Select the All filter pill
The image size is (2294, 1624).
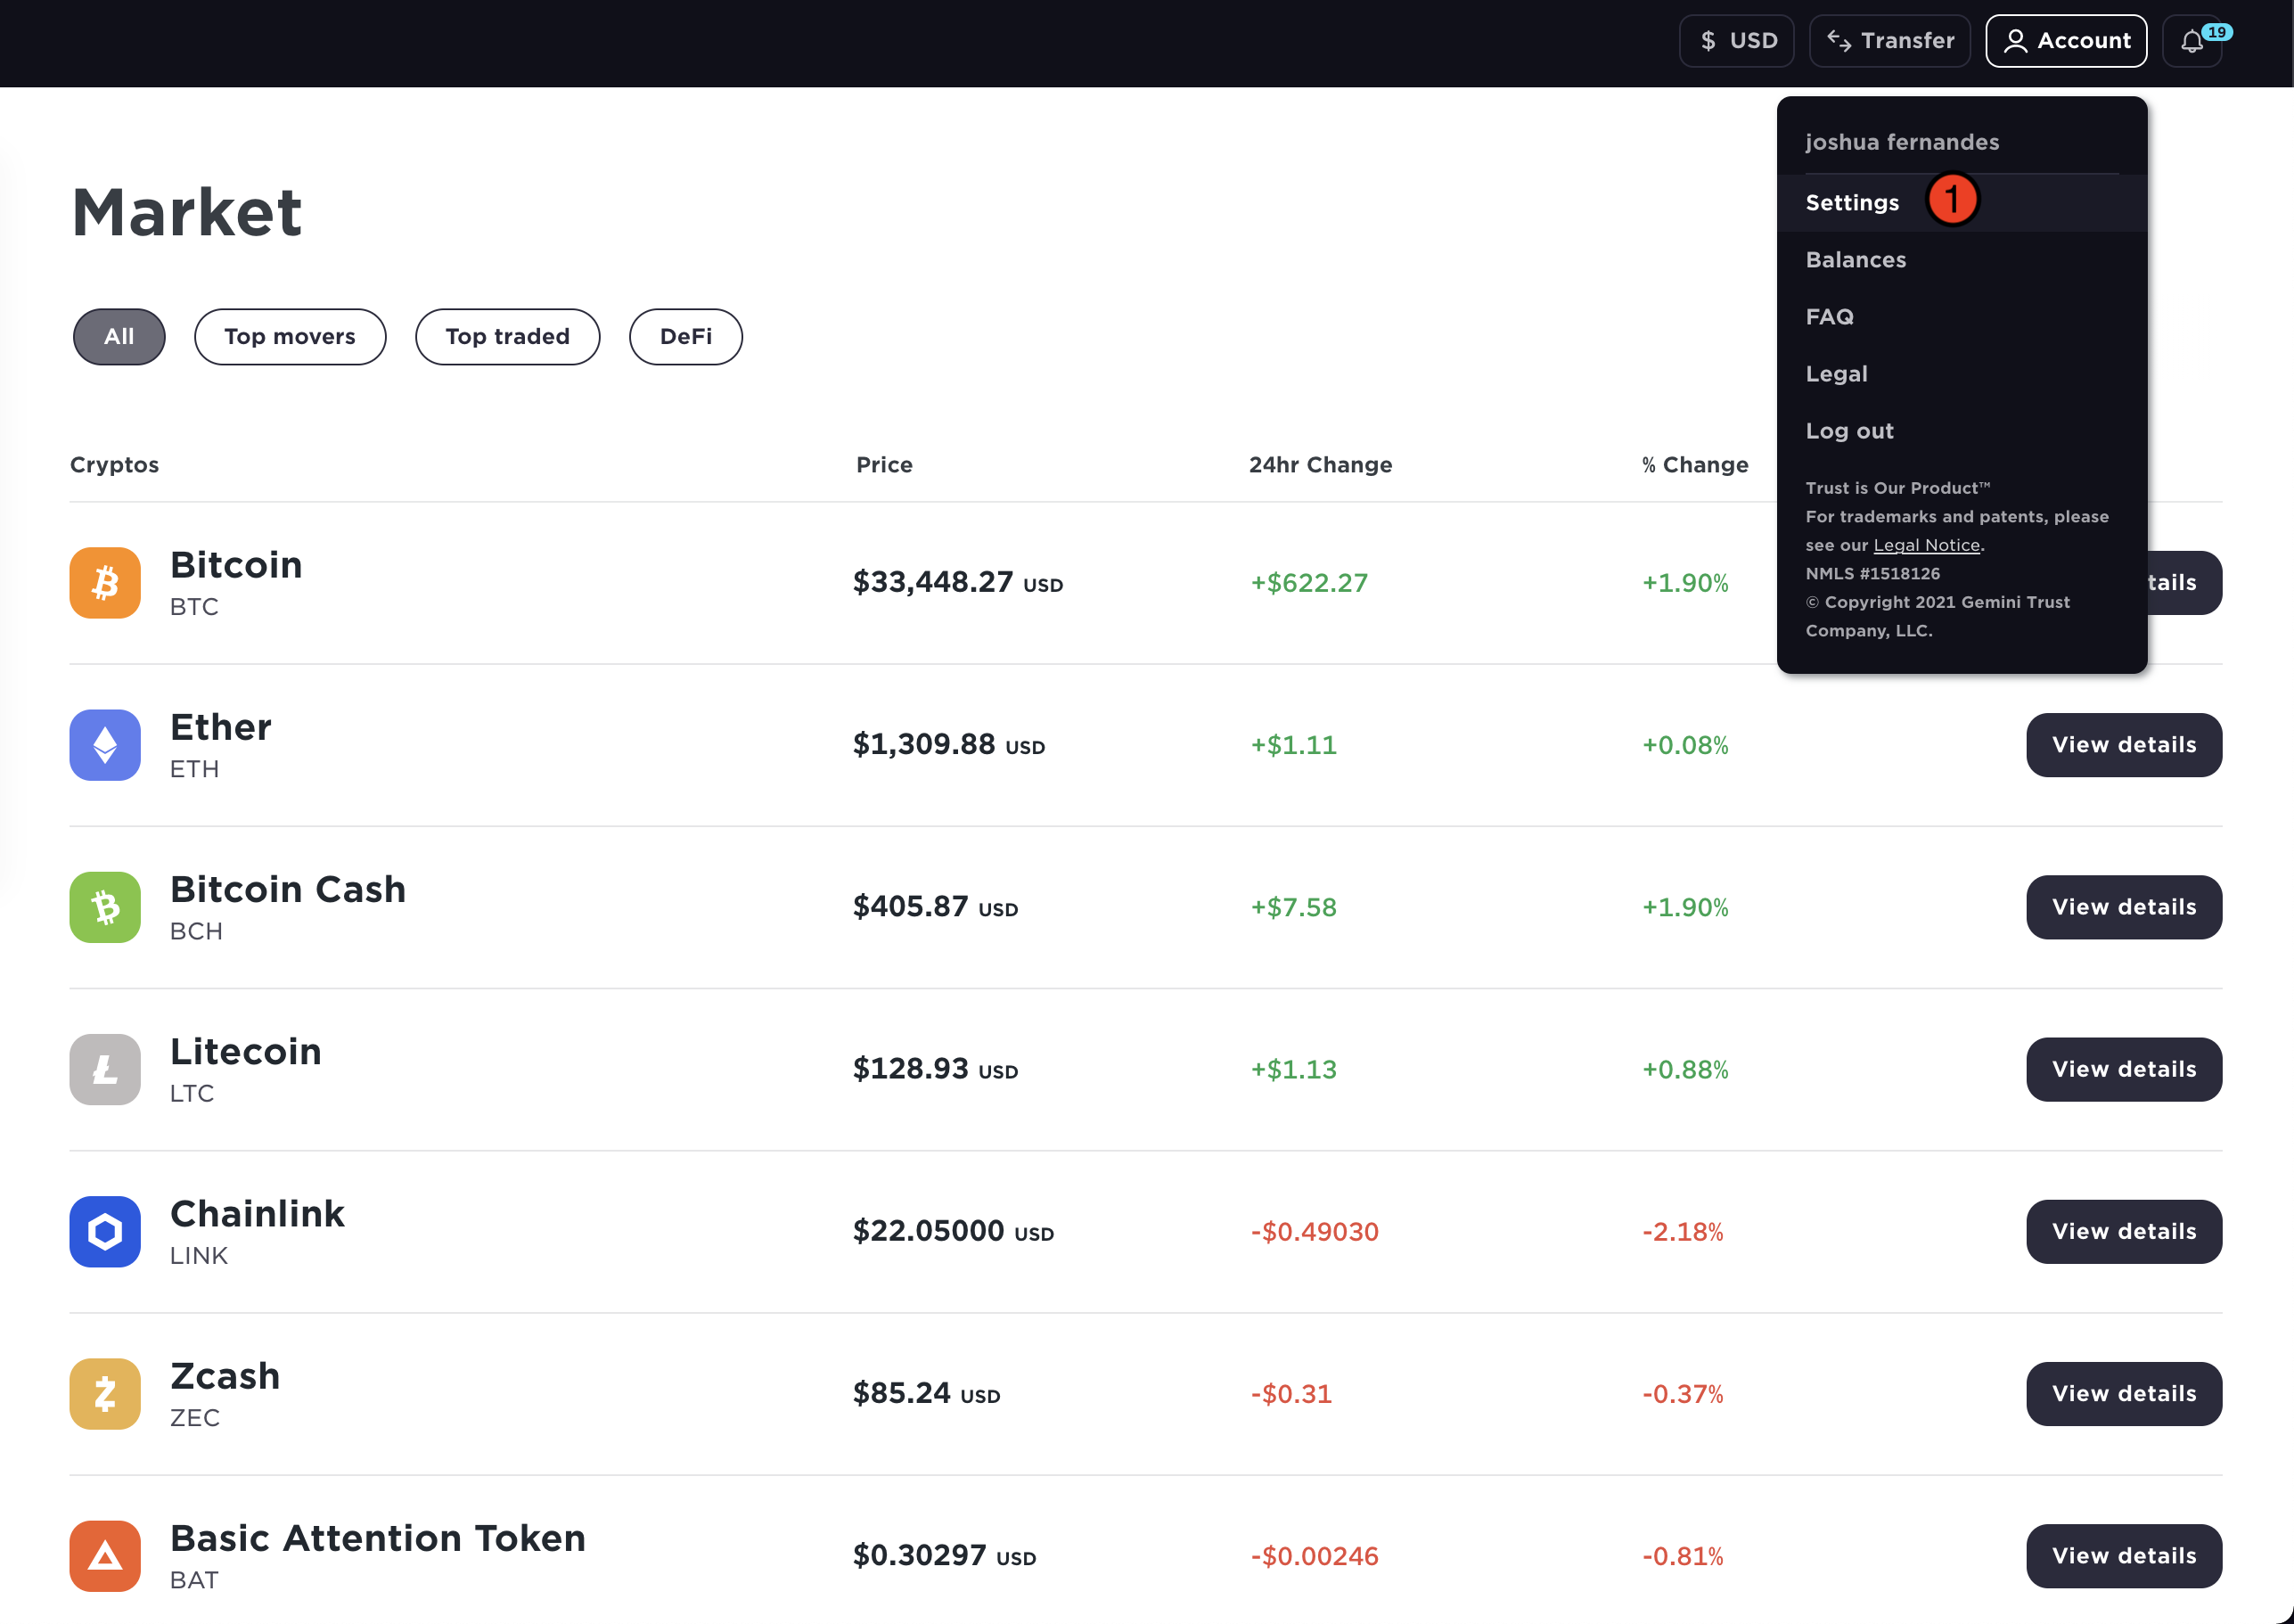[119, 337]
